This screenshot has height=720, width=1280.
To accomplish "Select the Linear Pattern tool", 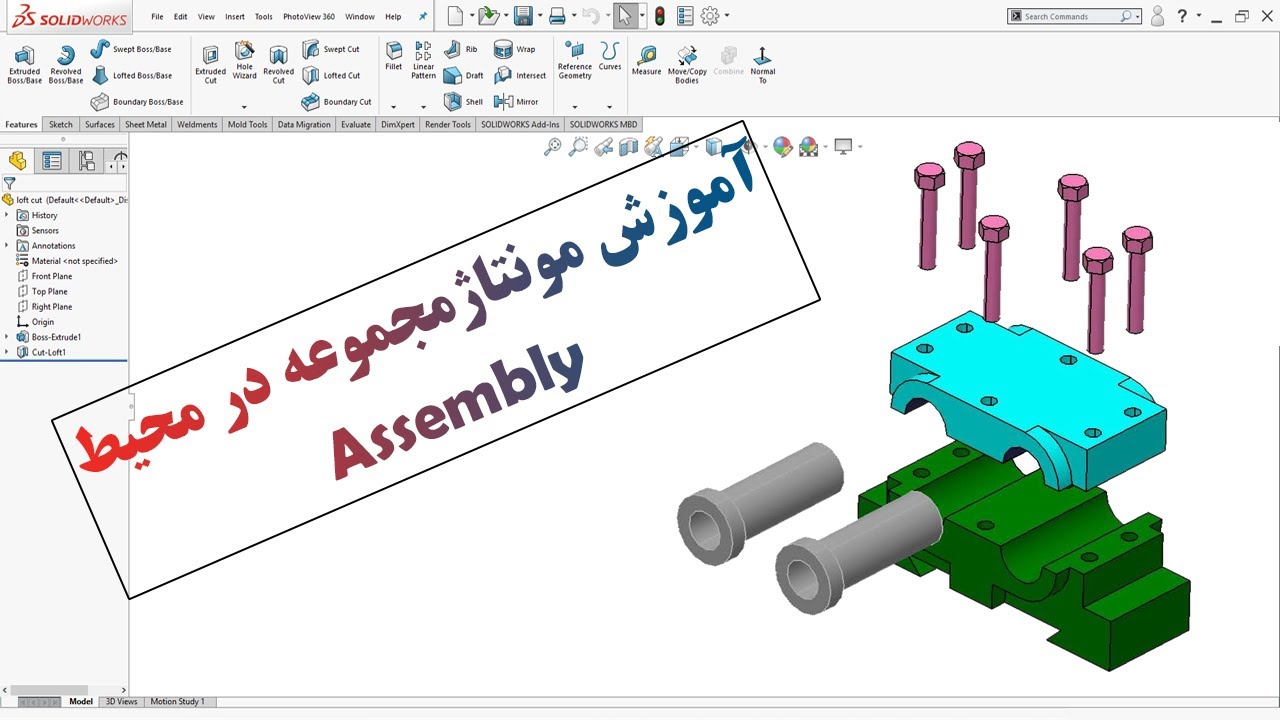I will point(423,60).
